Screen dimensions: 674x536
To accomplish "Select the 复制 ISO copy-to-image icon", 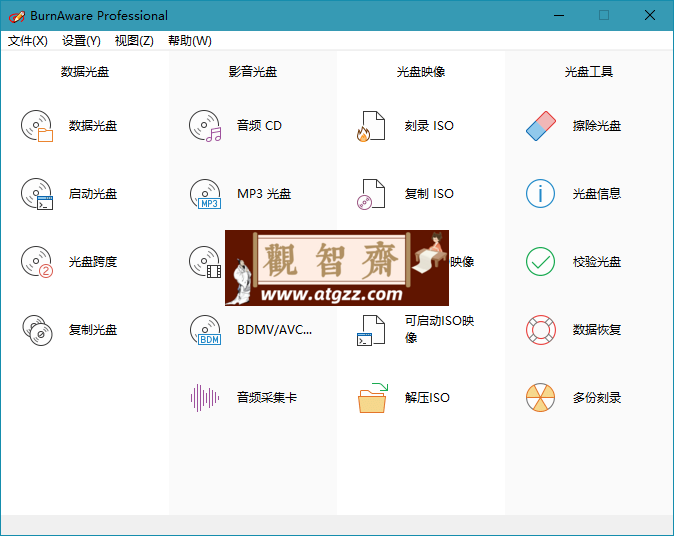I will pos(371,194).
